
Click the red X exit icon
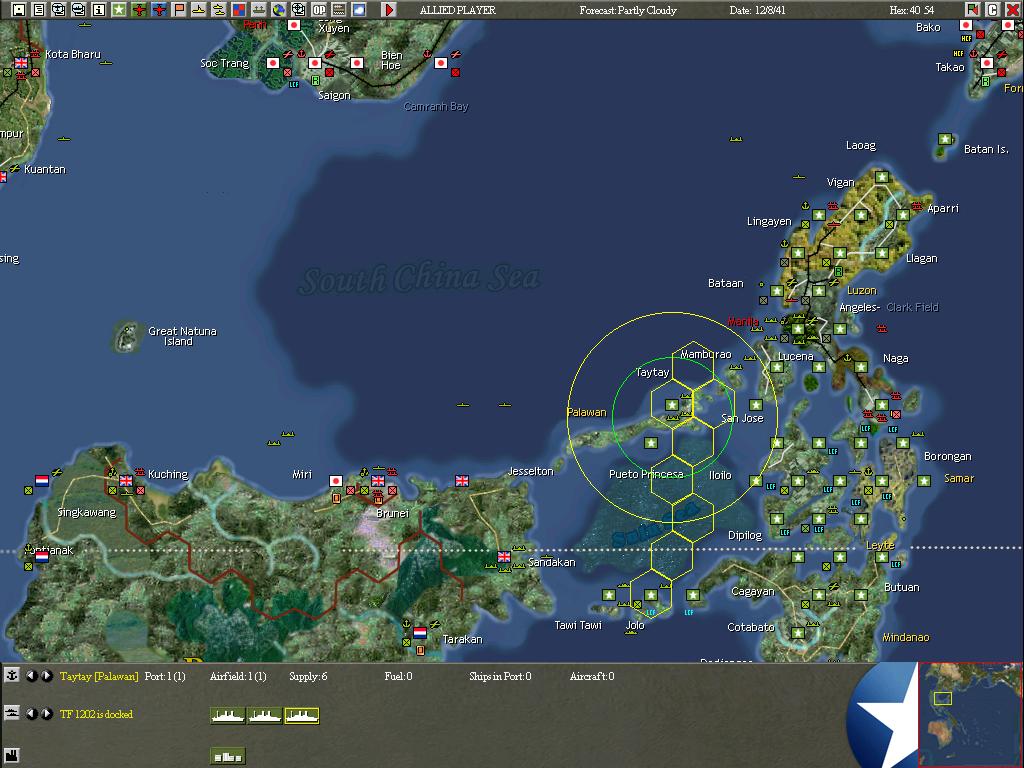1012,9
